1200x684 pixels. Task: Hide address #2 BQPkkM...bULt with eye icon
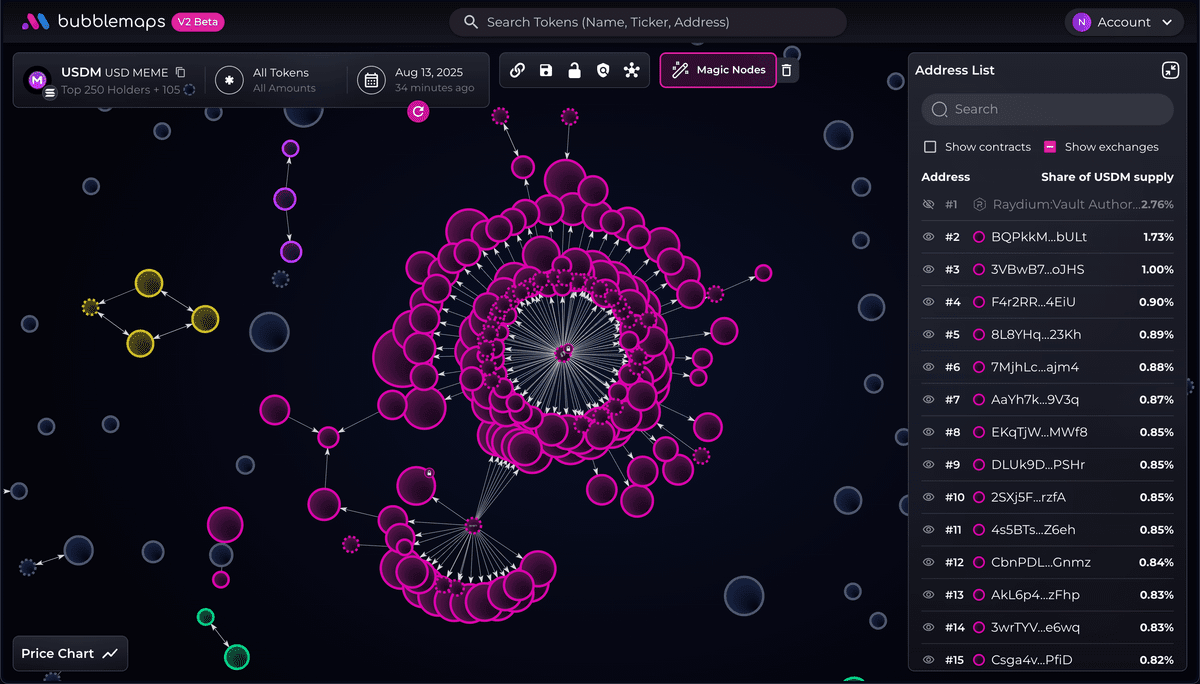coord(928,237)
